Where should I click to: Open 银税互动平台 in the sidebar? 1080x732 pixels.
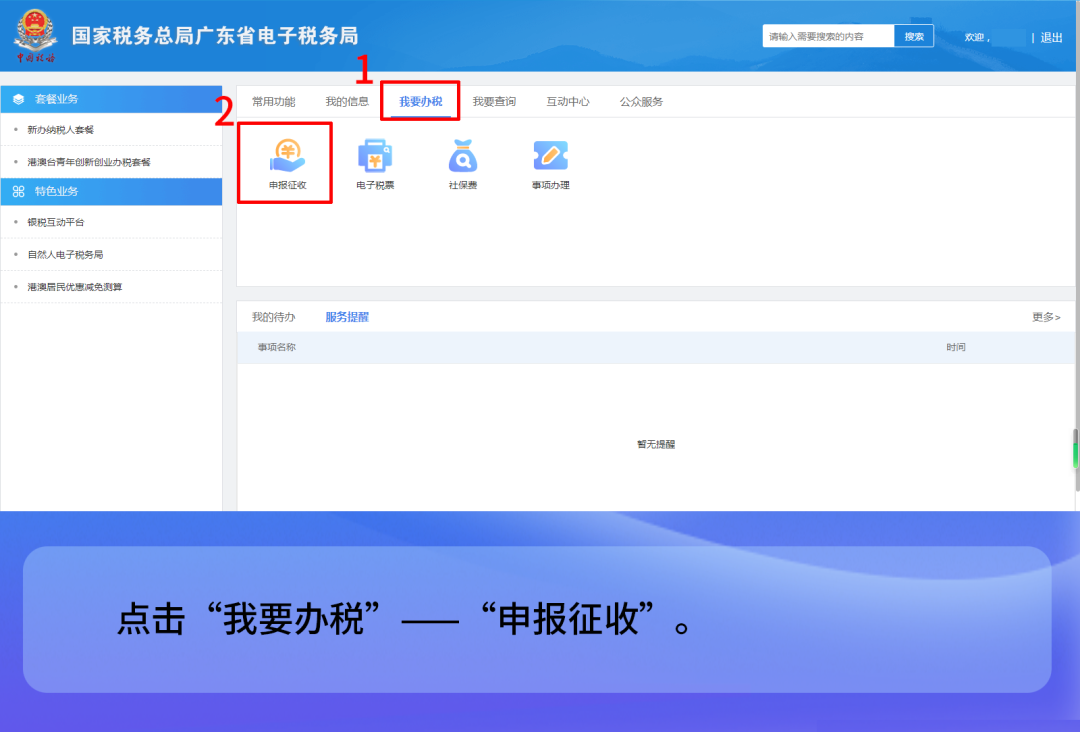(x=56, y=222)
